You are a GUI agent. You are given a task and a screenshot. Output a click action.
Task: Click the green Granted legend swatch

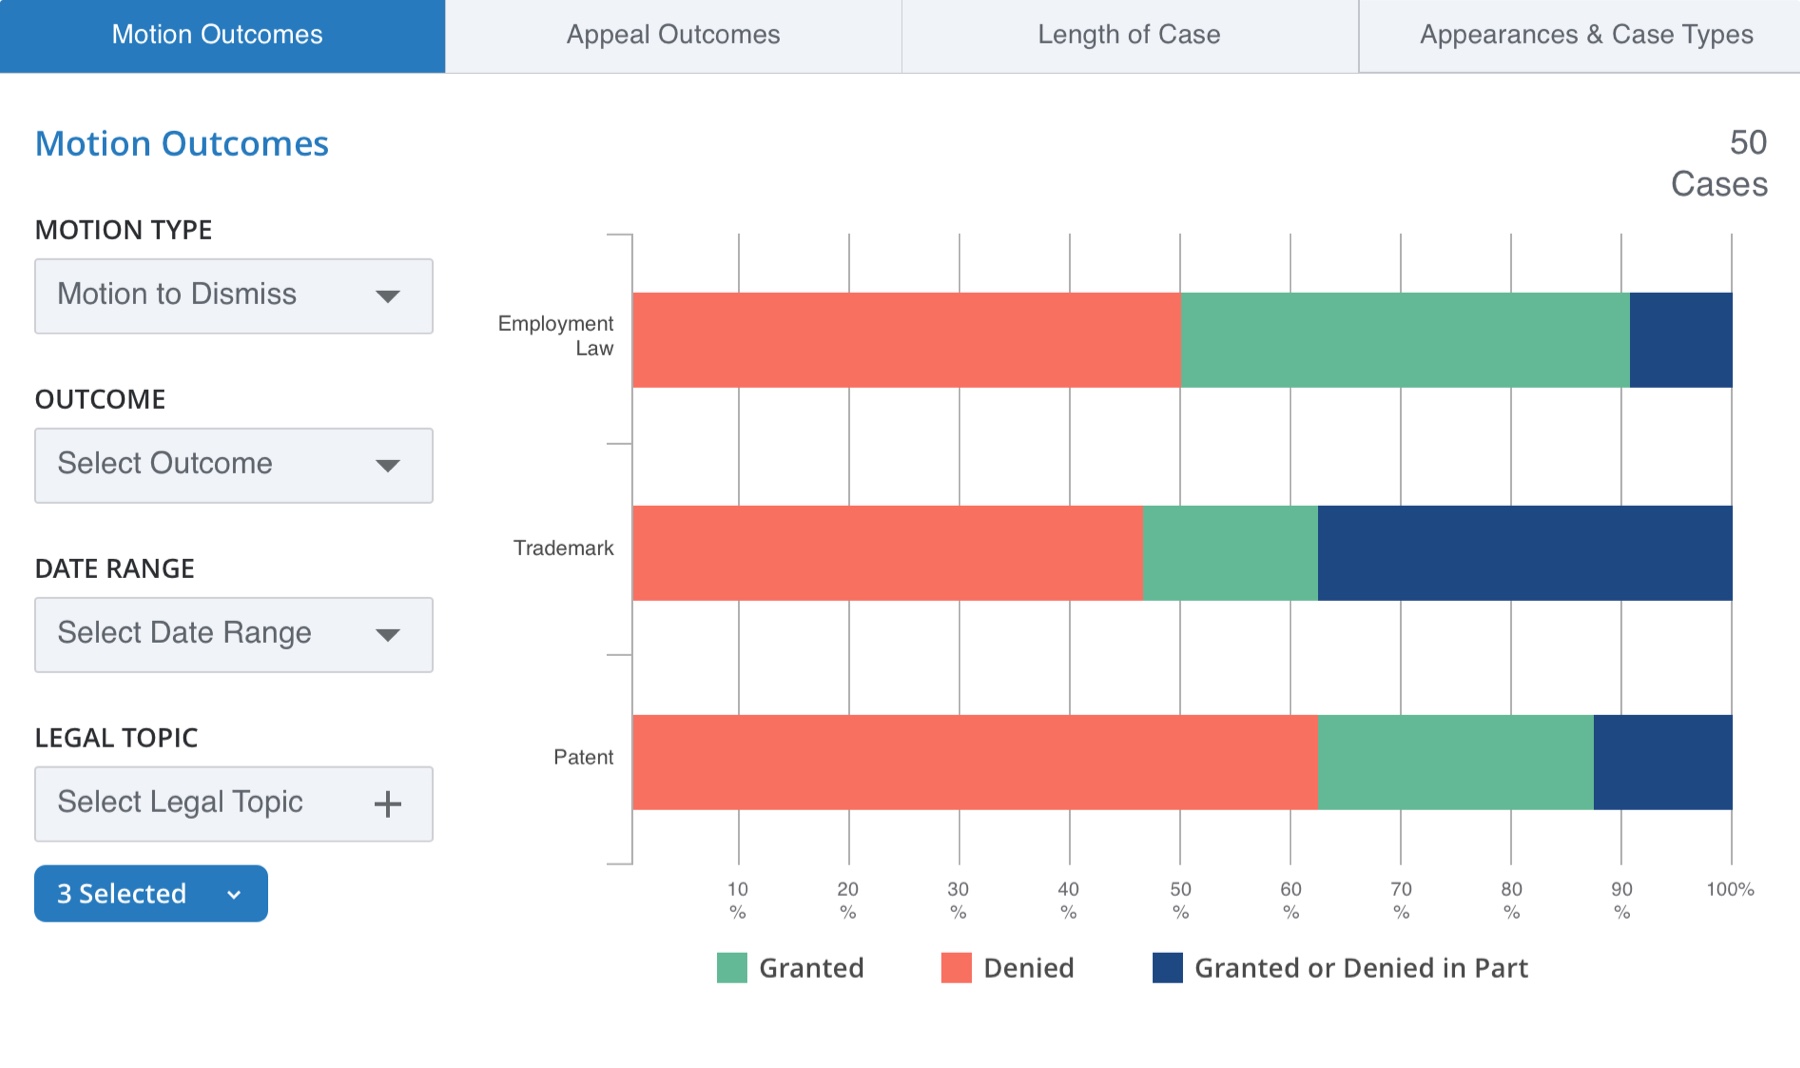[732, 968]
